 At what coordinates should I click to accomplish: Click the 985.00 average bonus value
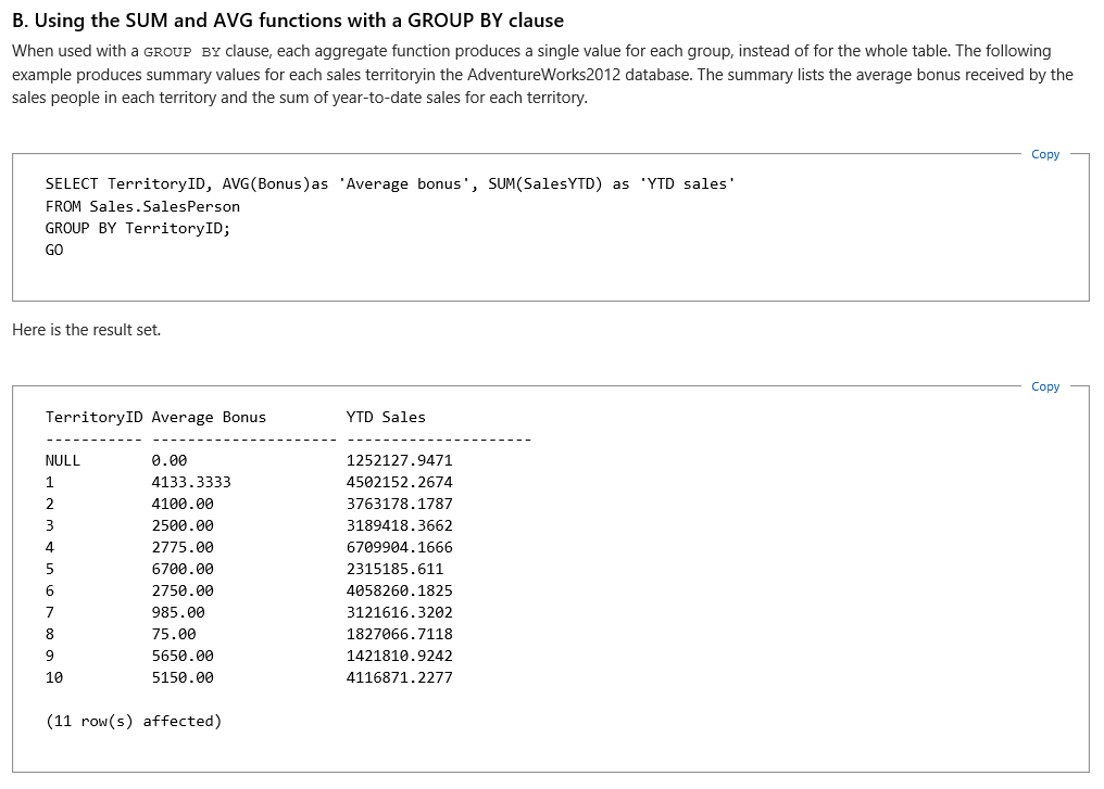click(178, 612)
